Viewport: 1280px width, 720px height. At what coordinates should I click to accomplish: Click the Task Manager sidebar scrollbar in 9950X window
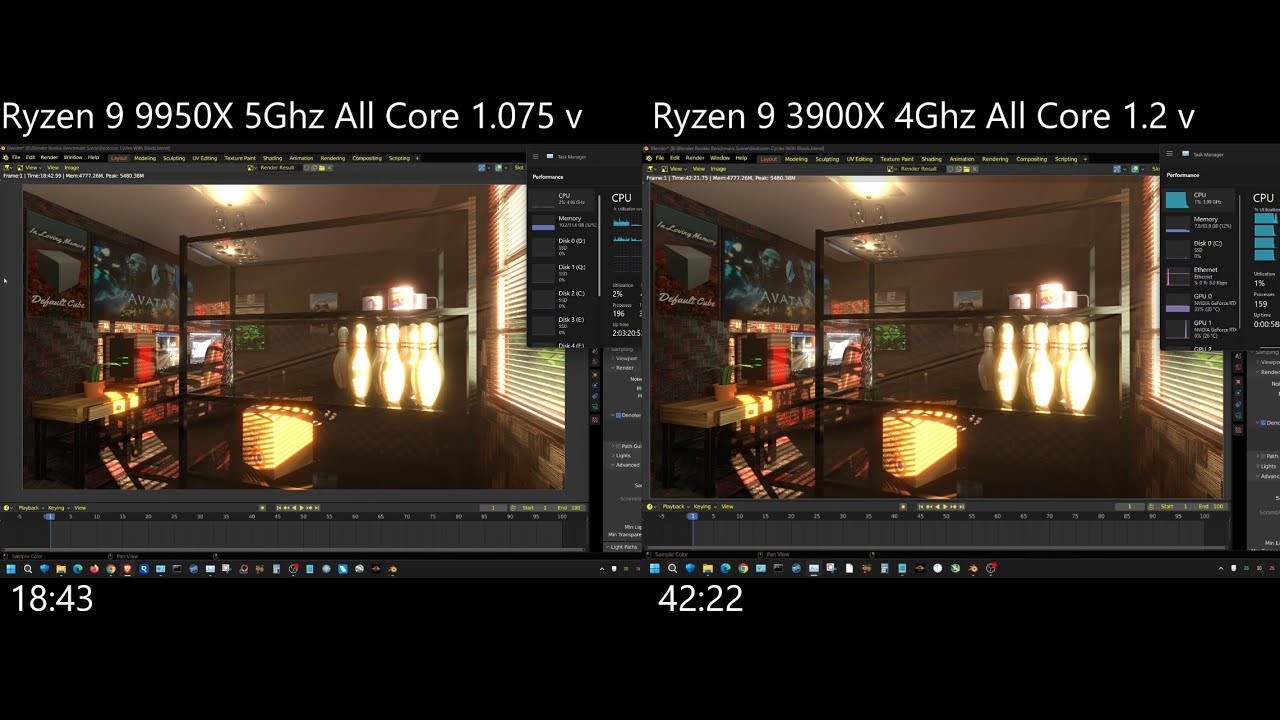pos(599,245)
